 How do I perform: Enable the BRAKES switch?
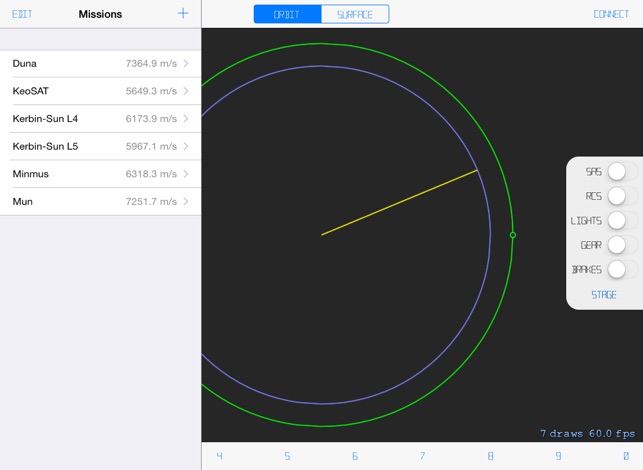(x=622, y=270)
